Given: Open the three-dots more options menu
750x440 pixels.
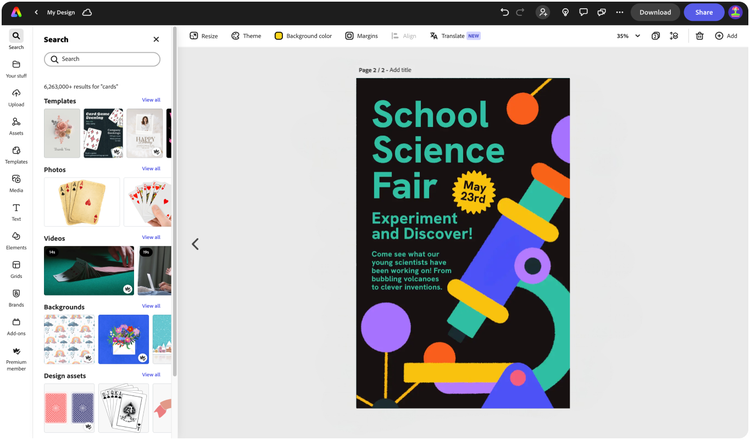Looking at the screenshot, I should click(620, 12).
